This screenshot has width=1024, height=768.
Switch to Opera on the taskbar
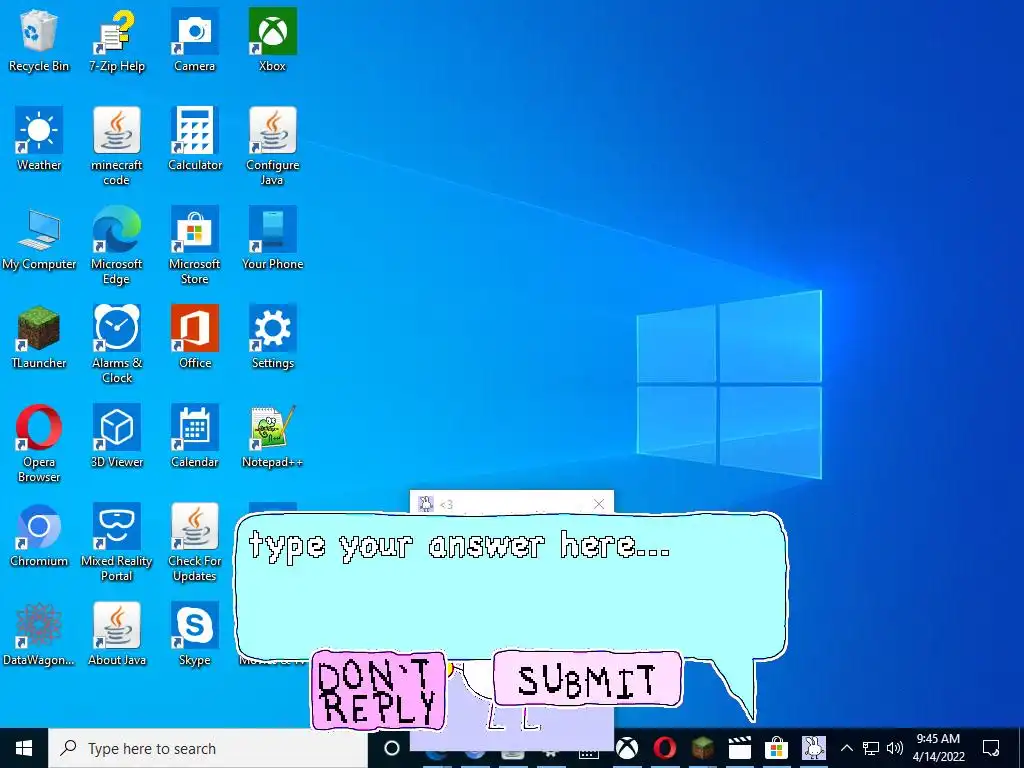click(x=665, y=748)
